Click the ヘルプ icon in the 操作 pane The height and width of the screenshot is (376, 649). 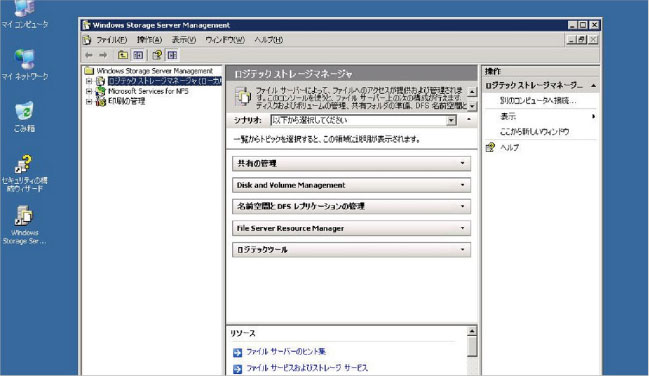(490, 147)
